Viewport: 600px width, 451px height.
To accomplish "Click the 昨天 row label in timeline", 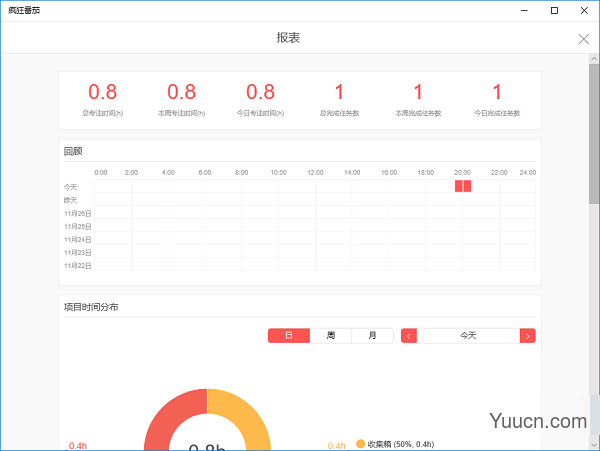I will tap(70, 200).
